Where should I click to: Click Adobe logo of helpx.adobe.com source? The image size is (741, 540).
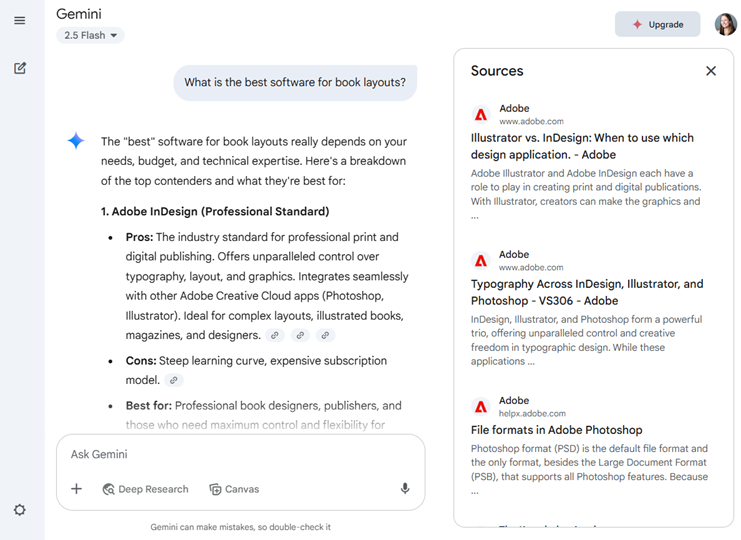click(x=481, y=406)
